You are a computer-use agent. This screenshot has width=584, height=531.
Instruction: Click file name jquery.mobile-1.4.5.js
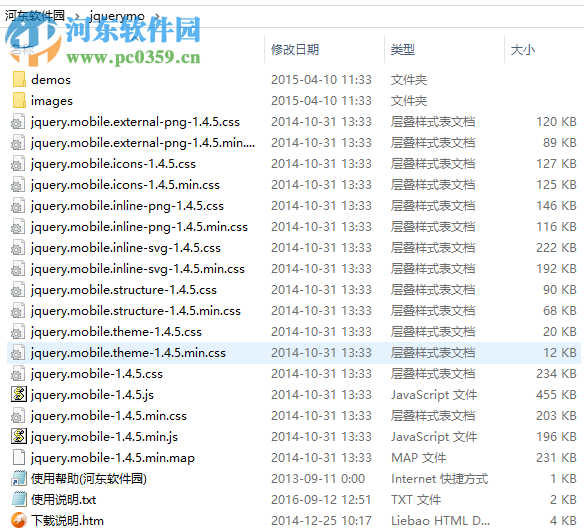[x=92, y=395]
